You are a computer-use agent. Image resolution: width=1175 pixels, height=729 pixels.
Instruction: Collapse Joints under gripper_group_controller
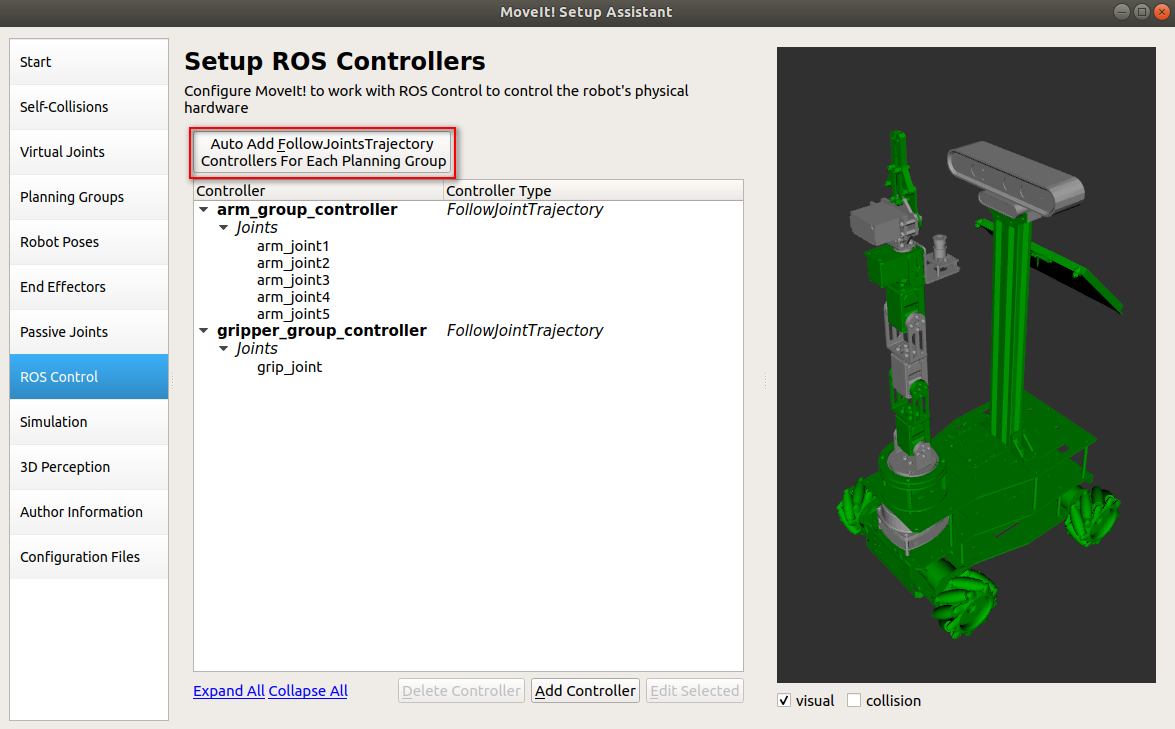tap(223, 348)
